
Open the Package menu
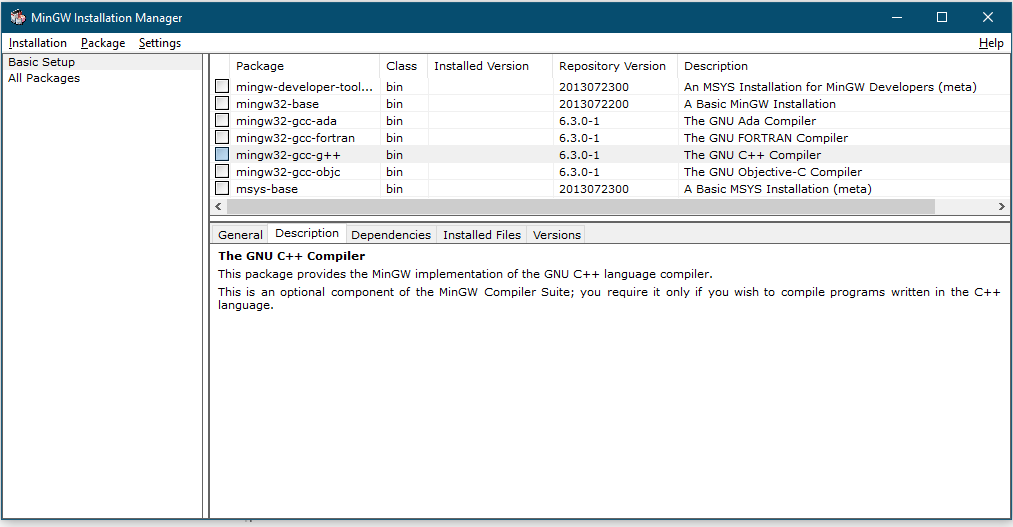tap(103, 43)
